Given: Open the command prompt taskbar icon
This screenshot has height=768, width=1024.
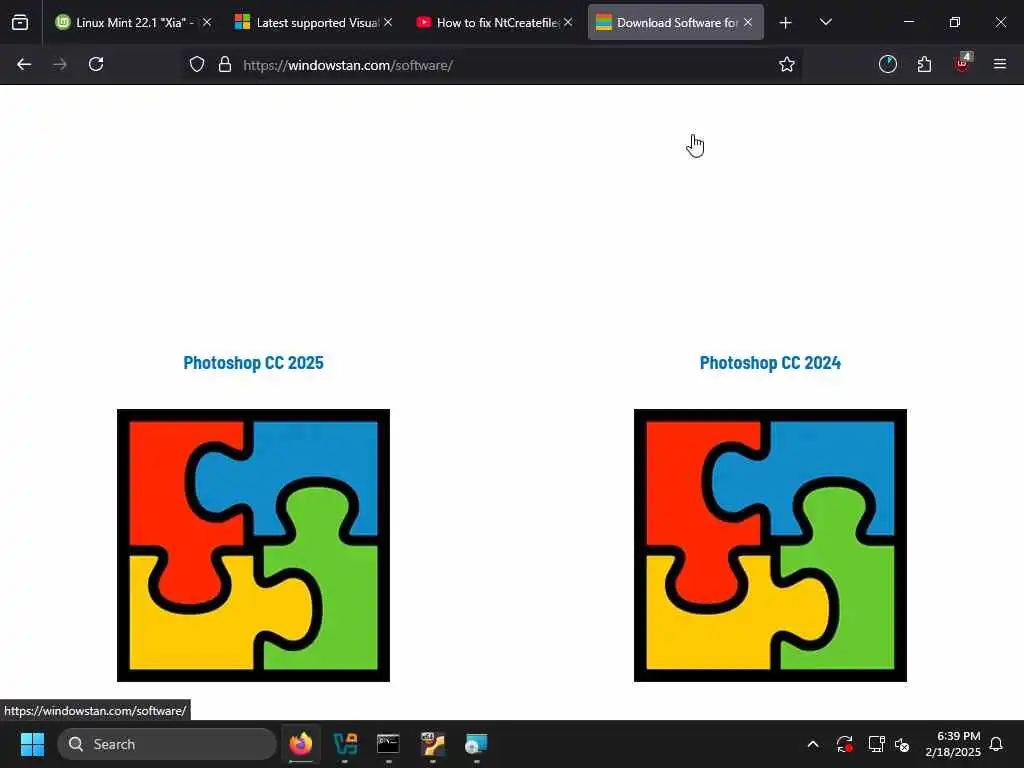Looking at the screenshot, I should coord(389,744).
